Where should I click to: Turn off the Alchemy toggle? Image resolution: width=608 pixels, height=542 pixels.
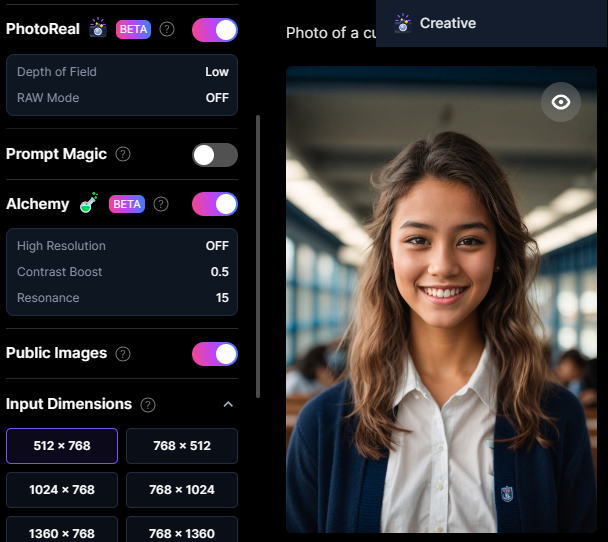[215, 204]
